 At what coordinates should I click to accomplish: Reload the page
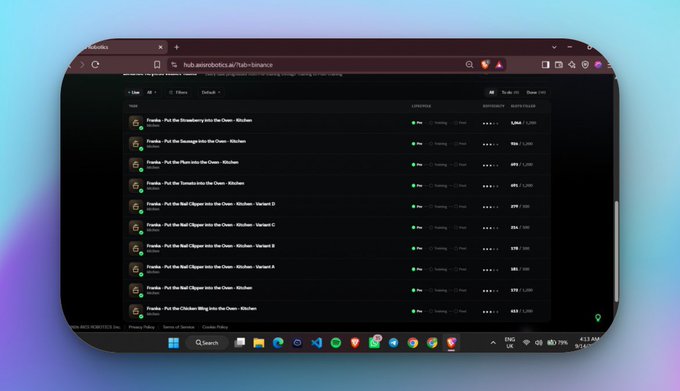(x=95, y=65)
